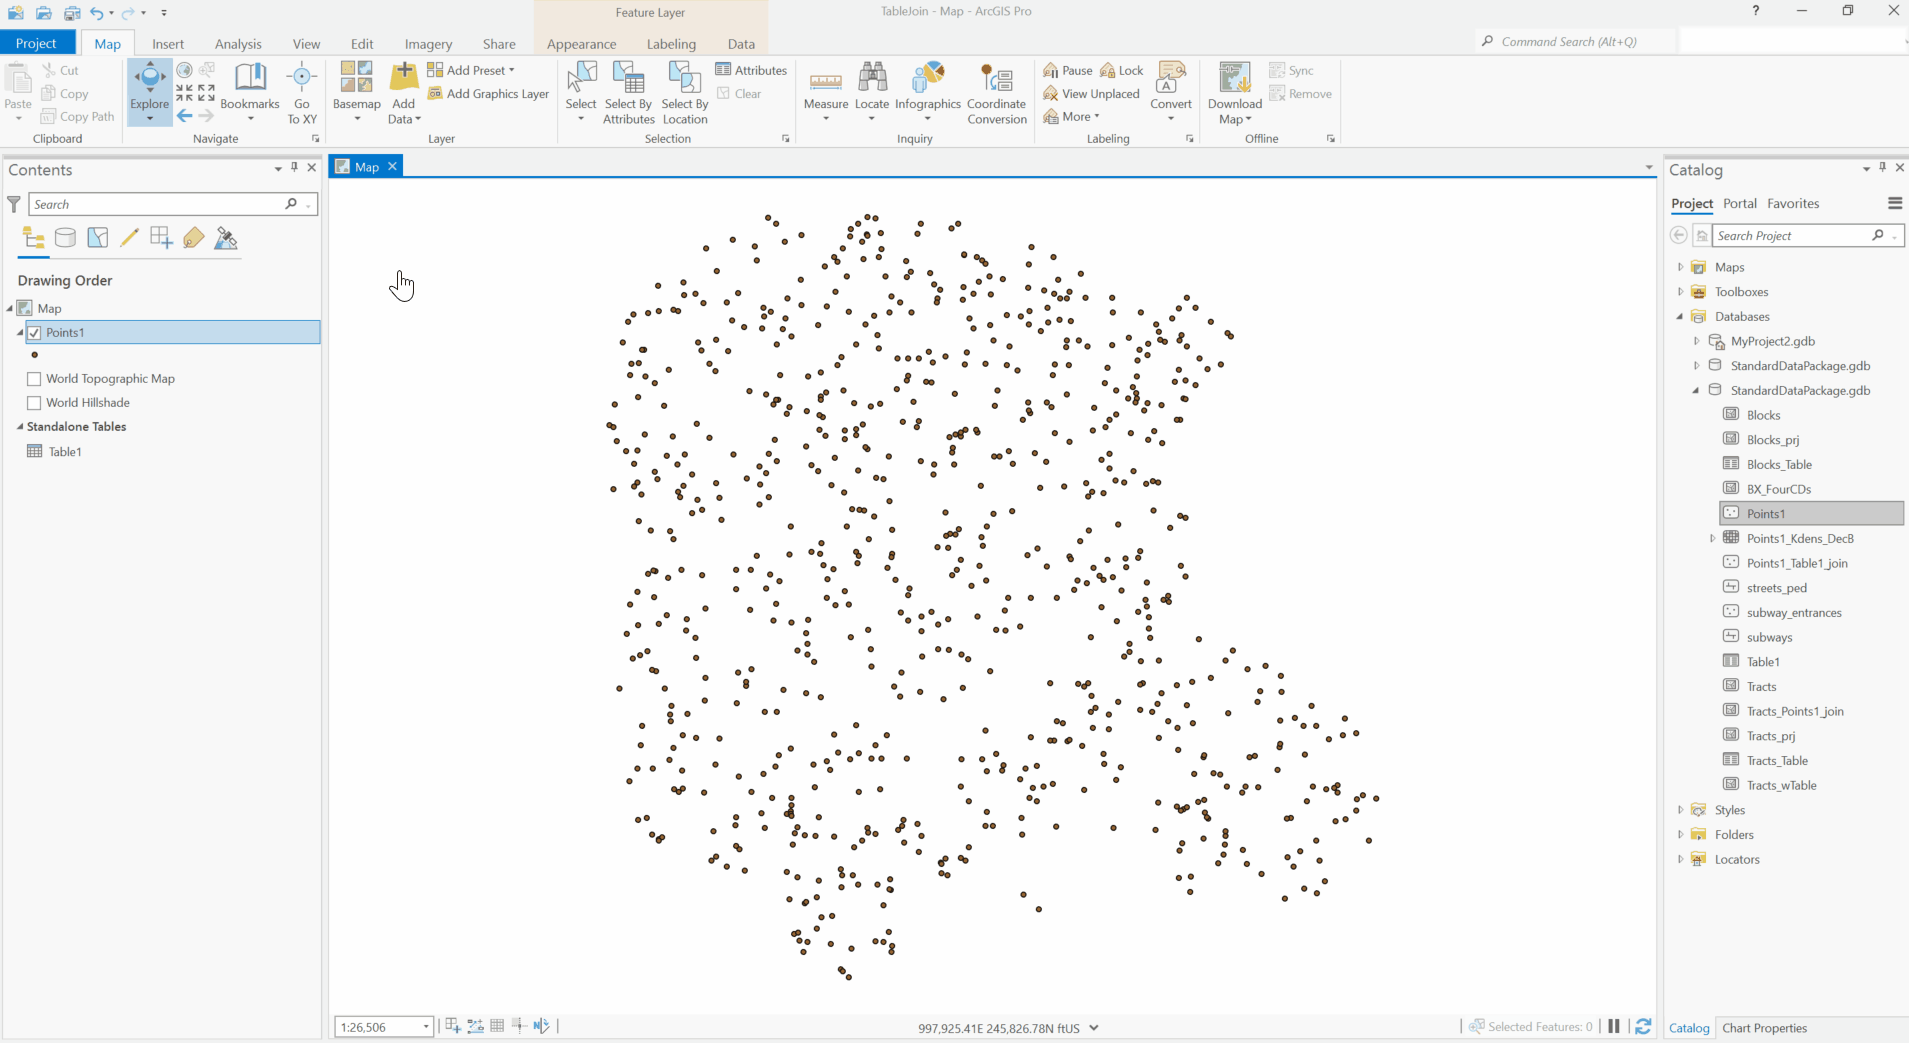This screenshot has width=1909, height=1043.
Task: Select features using Select By Attributes
Action: 627,92
